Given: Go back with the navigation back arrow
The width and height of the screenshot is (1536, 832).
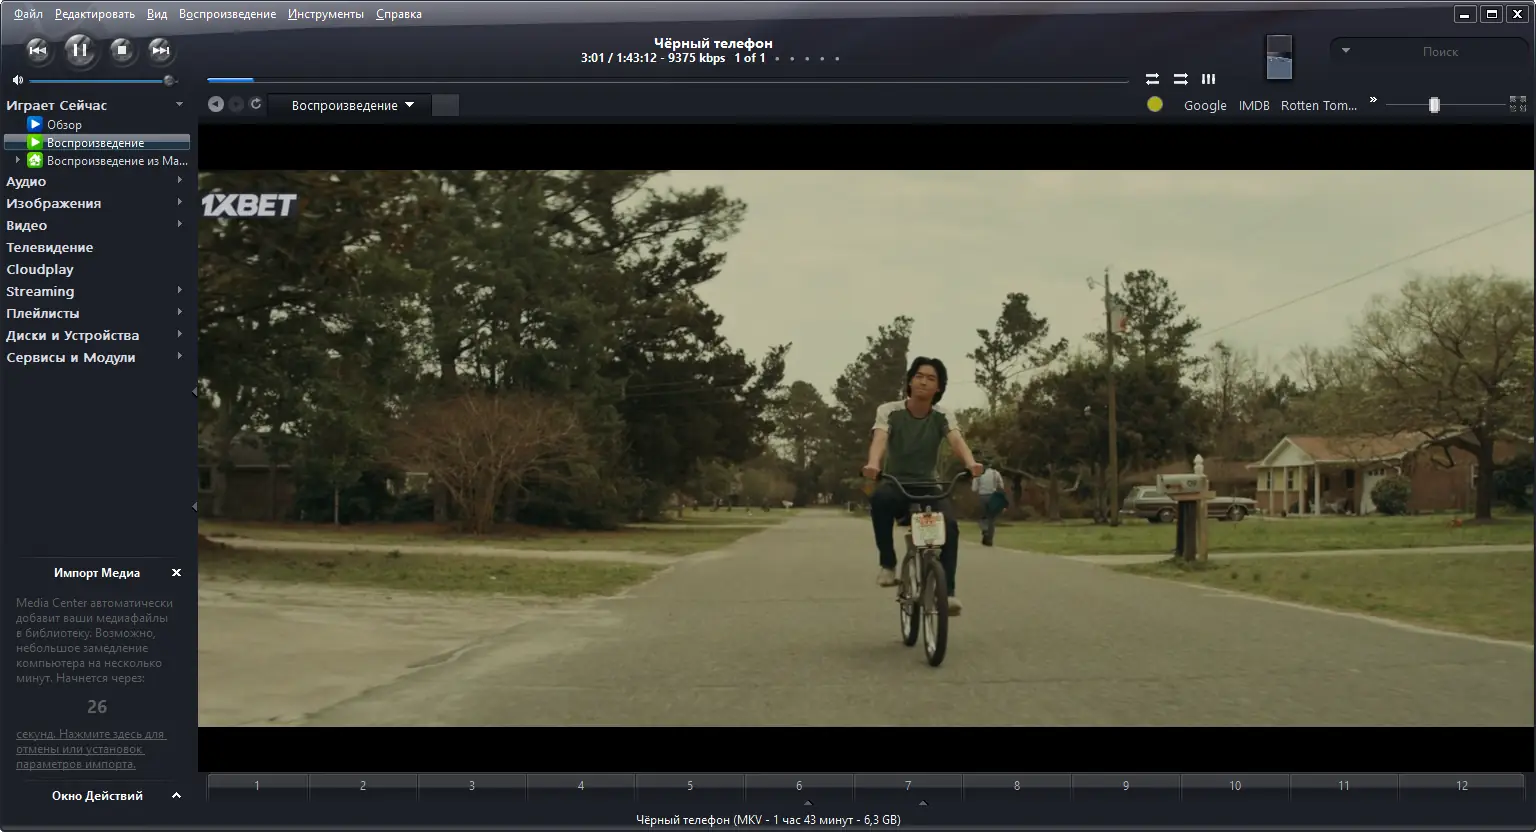Looking at the screenshot, I should (x=216, y=104).
